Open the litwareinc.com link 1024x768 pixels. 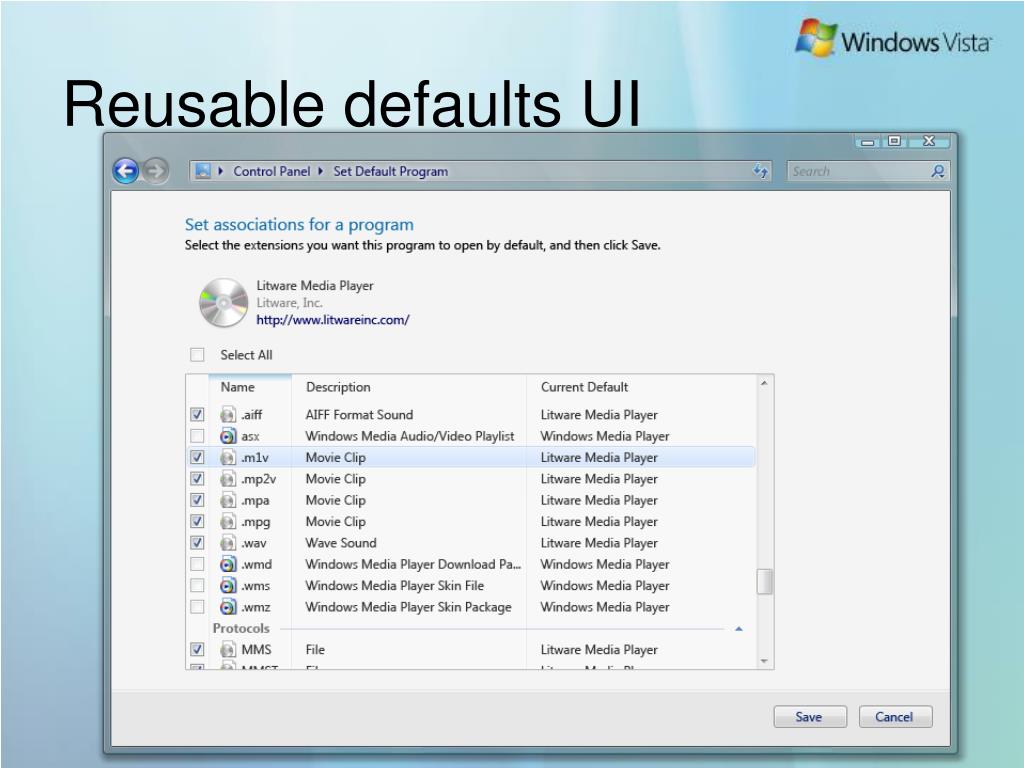(x=333, y=320)
